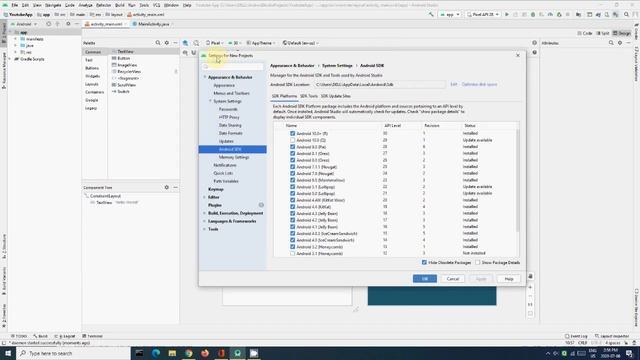Click the design surface select icon
Image resolution: width=640 pixels, height=360 pixels.
185,43
